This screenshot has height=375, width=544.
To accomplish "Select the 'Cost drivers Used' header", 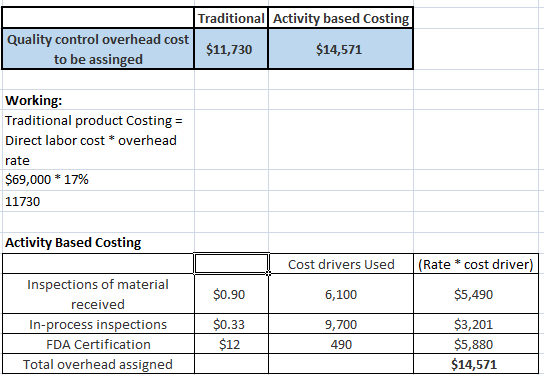I will pyautogui.click(x=341, y=264).
